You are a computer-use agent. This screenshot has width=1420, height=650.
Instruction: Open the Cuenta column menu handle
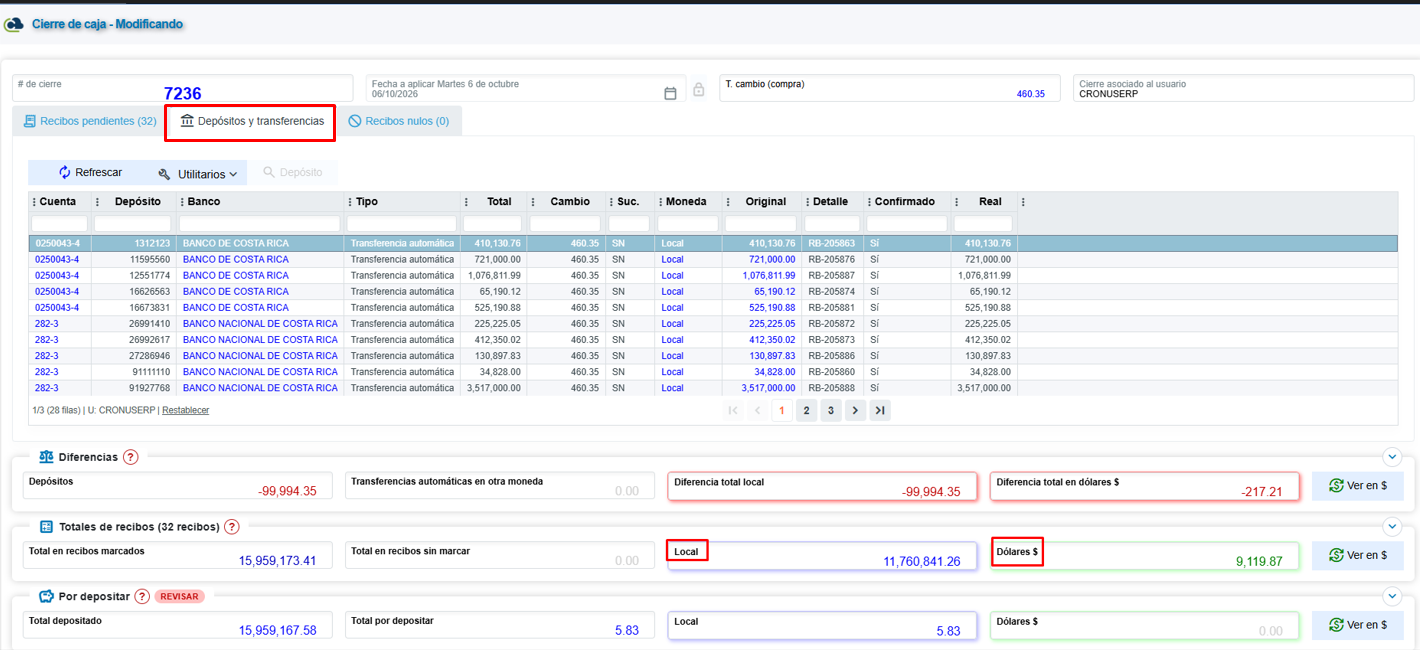(x=34, y=202)
